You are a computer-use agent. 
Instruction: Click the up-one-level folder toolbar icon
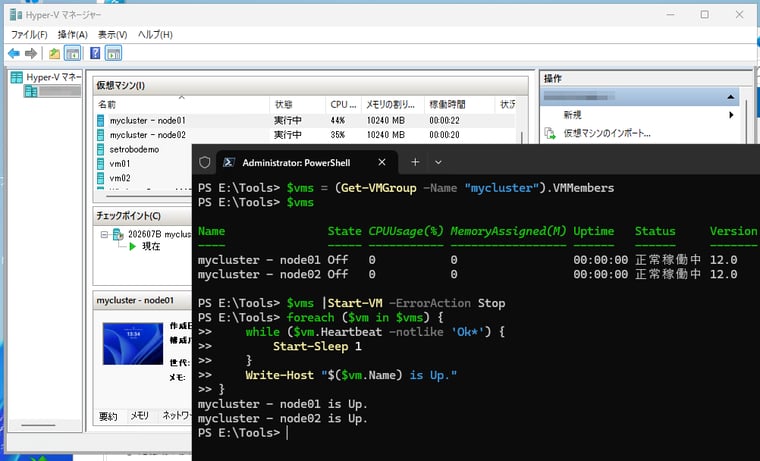[x=54, y=53]
